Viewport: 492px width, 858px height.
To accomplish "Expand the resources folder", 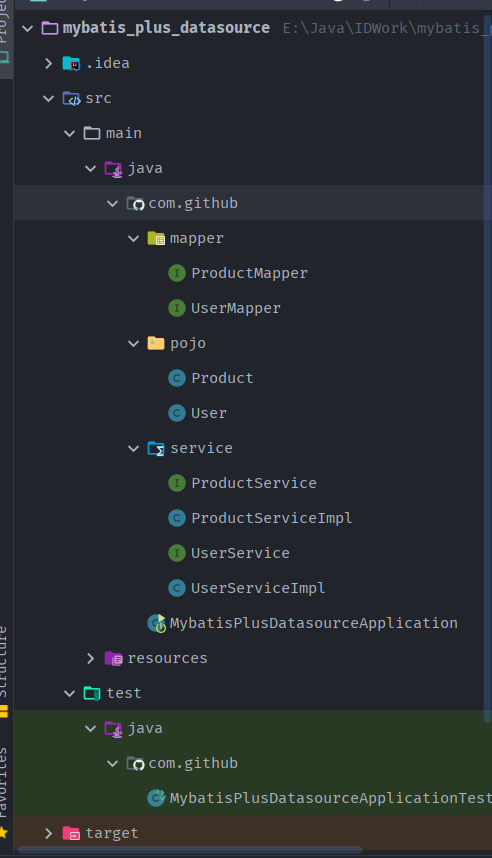I will point(91,658).
